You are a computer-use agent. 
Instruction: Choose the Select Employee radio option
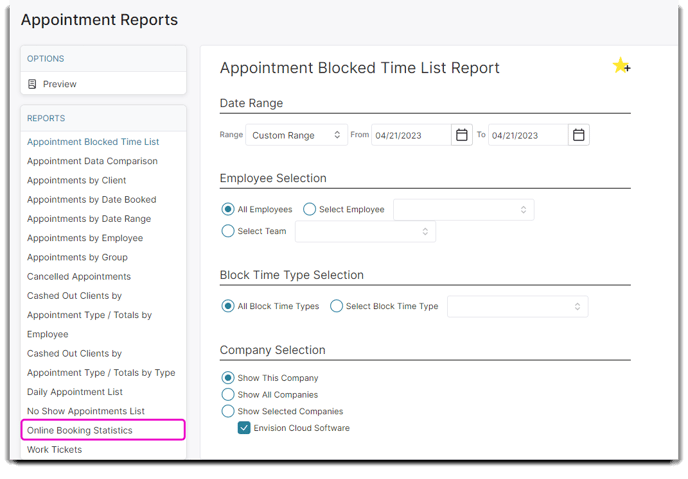[309, 209]
